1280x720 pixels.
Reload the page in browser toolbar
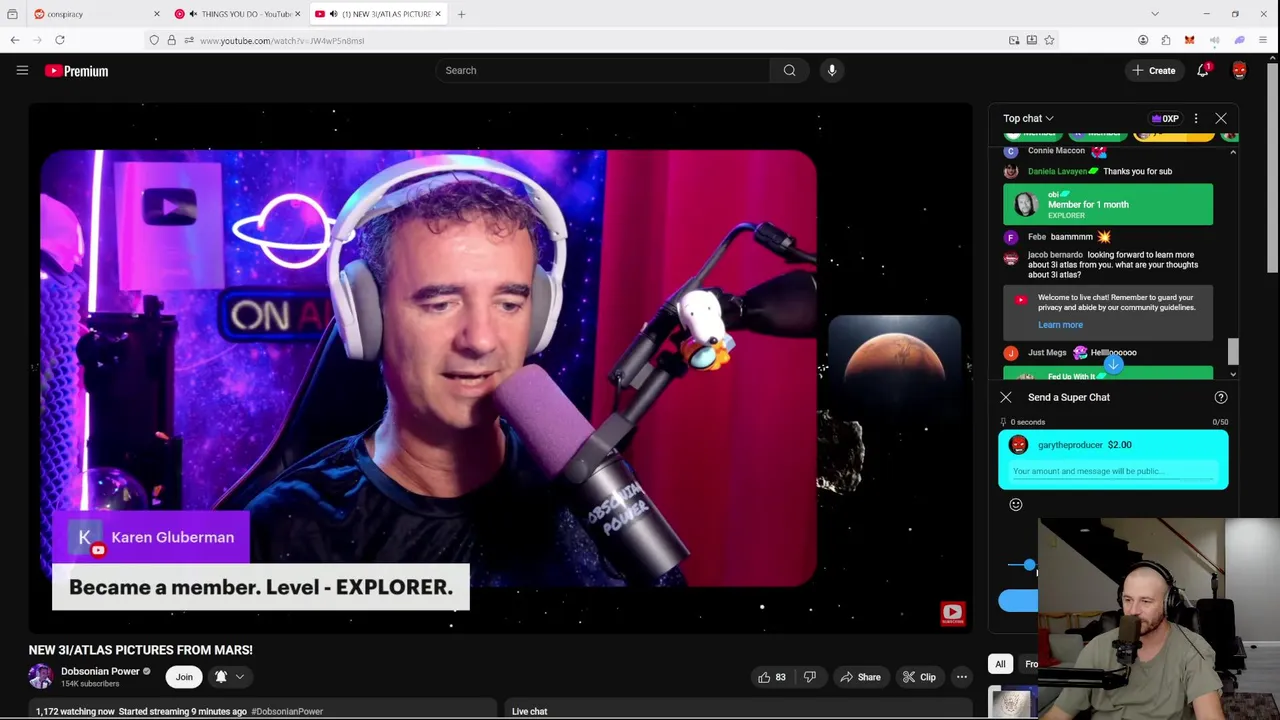pyautogui.click(x=60, y=40)
